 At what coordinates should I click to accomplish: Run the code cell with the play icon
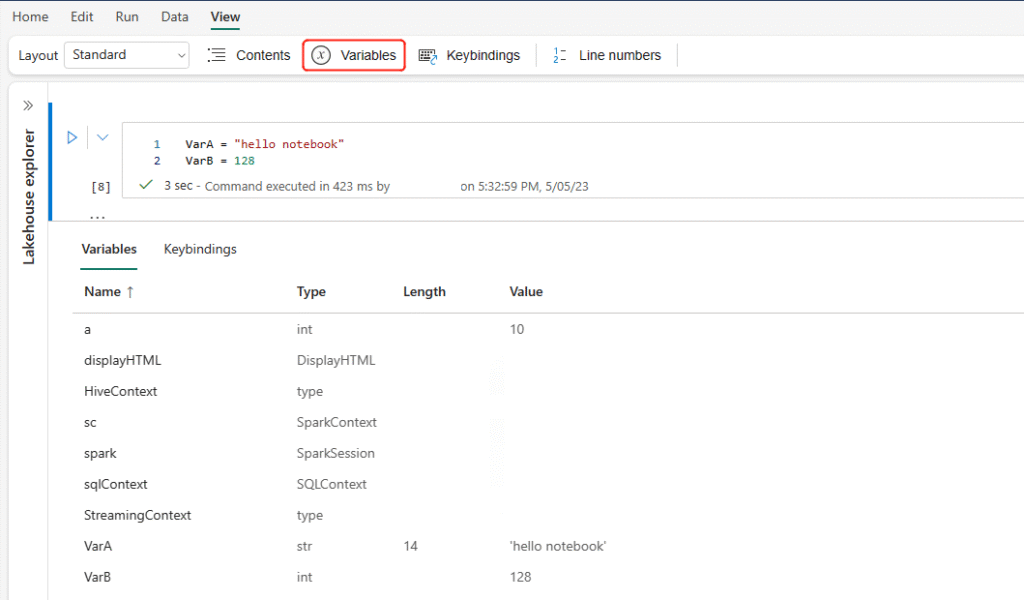pos(72,137)
